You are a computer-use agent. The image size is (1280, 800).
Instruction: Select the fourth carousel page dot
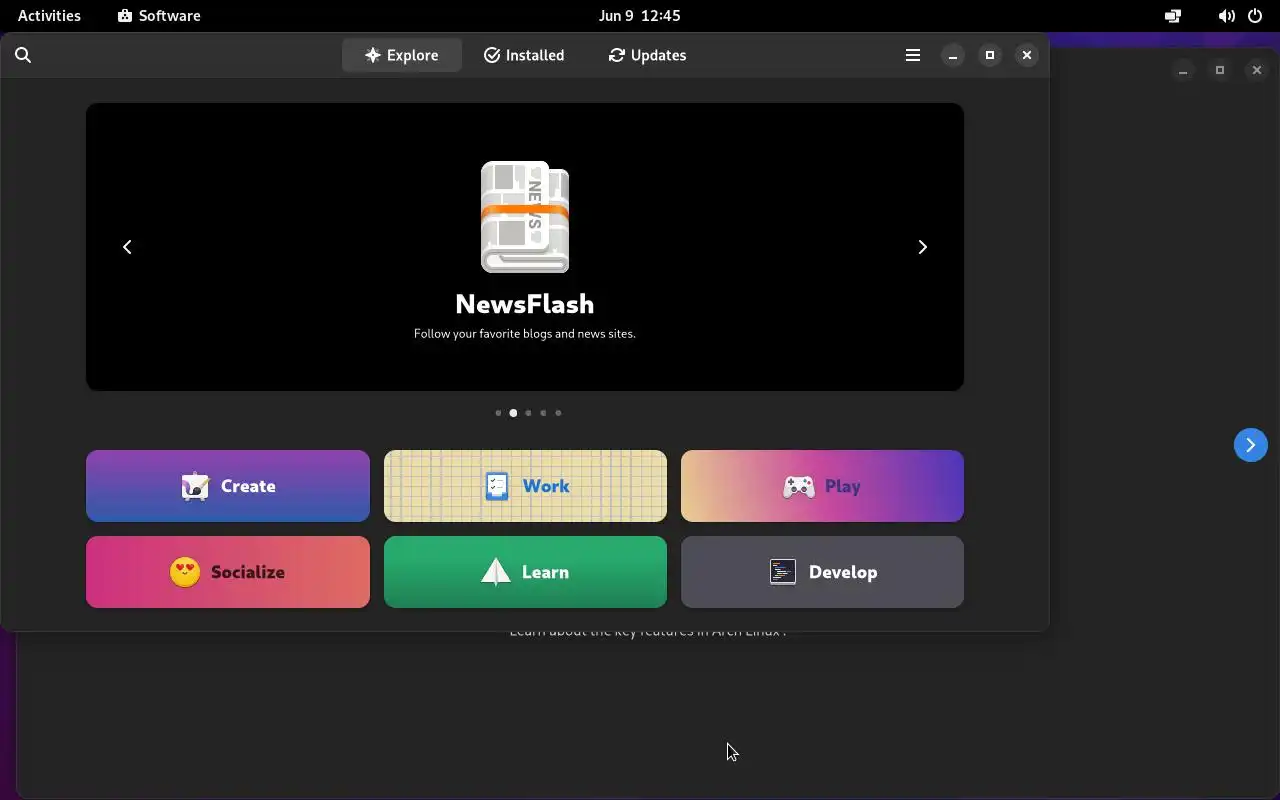click(543, 413)
